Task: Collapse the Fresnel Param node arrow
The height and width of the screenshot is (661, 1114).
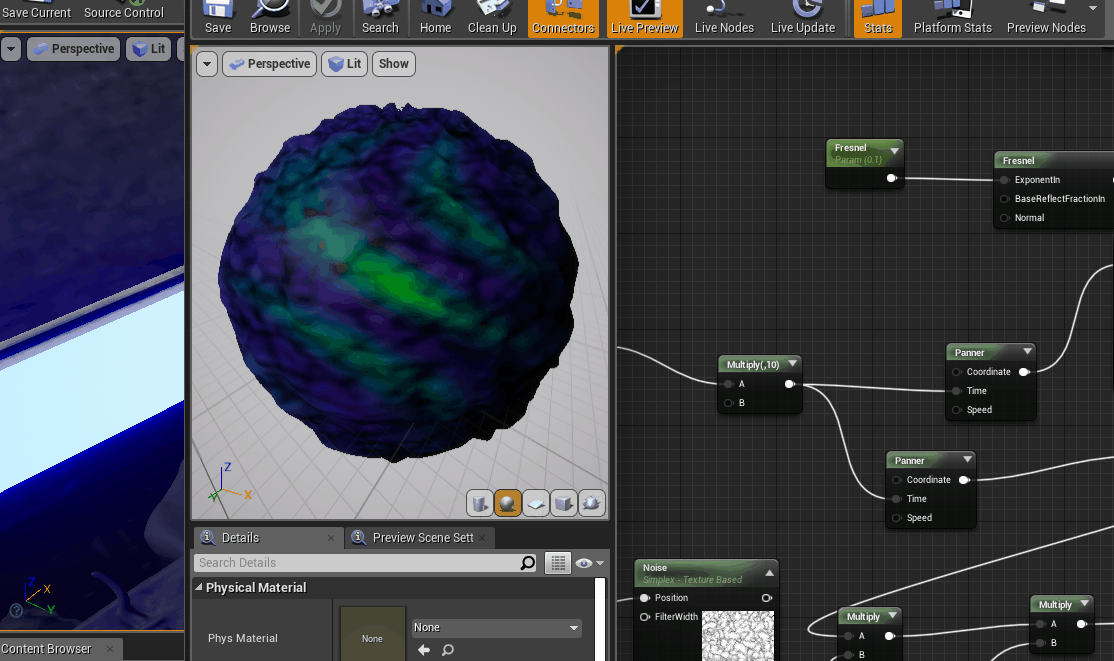Action: point(894,151)
